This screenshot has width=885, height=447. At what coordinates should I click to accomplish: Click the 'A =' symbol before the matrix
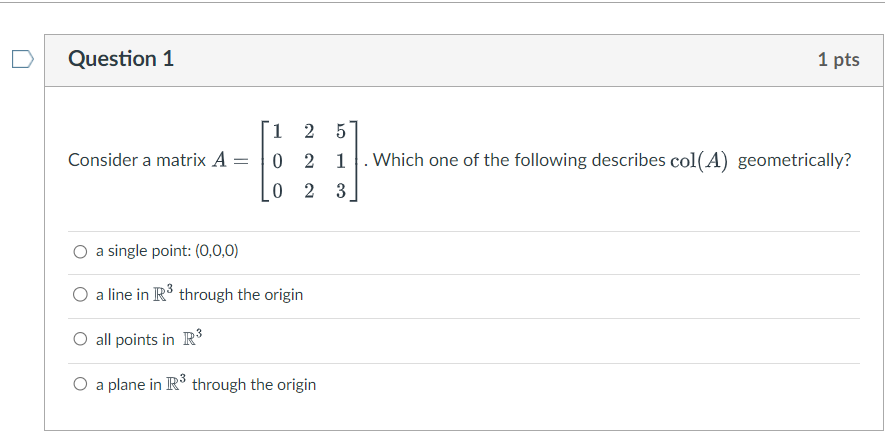[230, 161]
